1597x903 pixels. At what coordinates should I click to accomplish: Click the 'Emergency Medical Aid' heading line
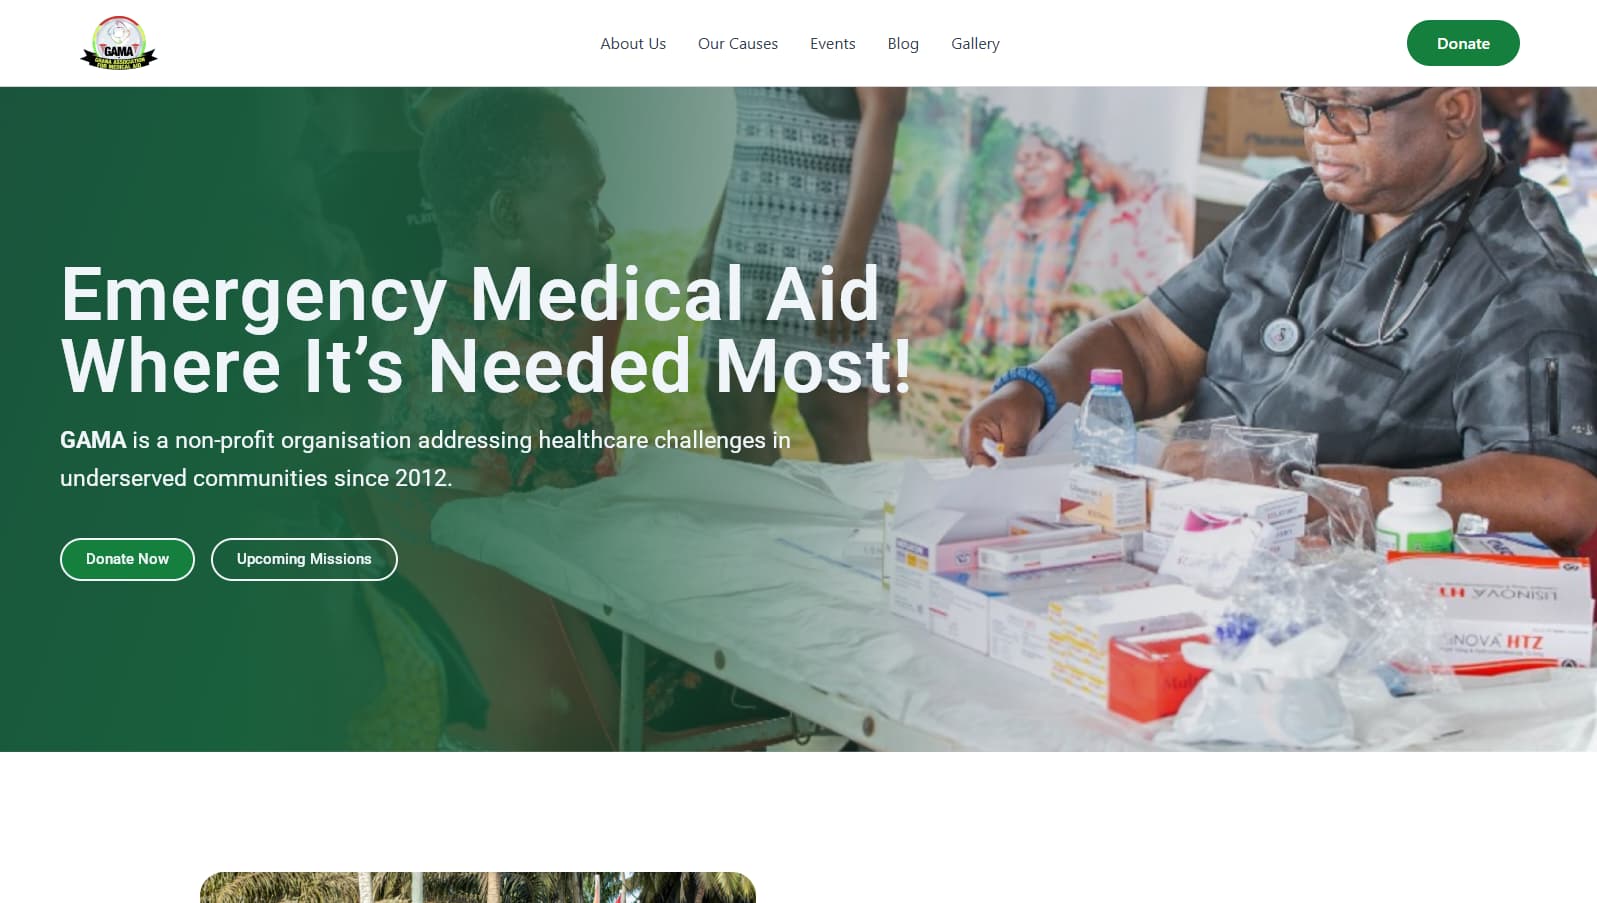470,295
